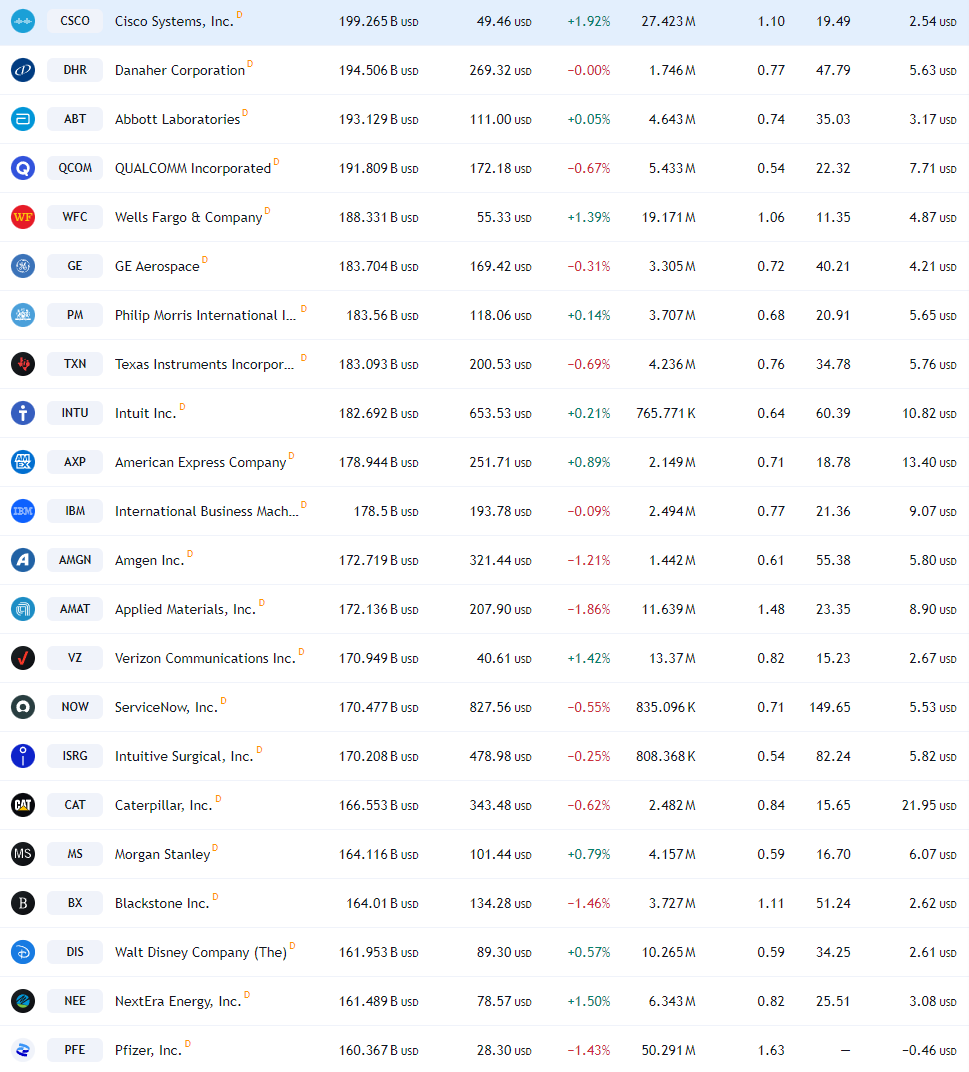Click the ServiceNow logo icon
The width and height of the screenshot is (969, 1072).
pyautogui.click(x=23, y=707)
